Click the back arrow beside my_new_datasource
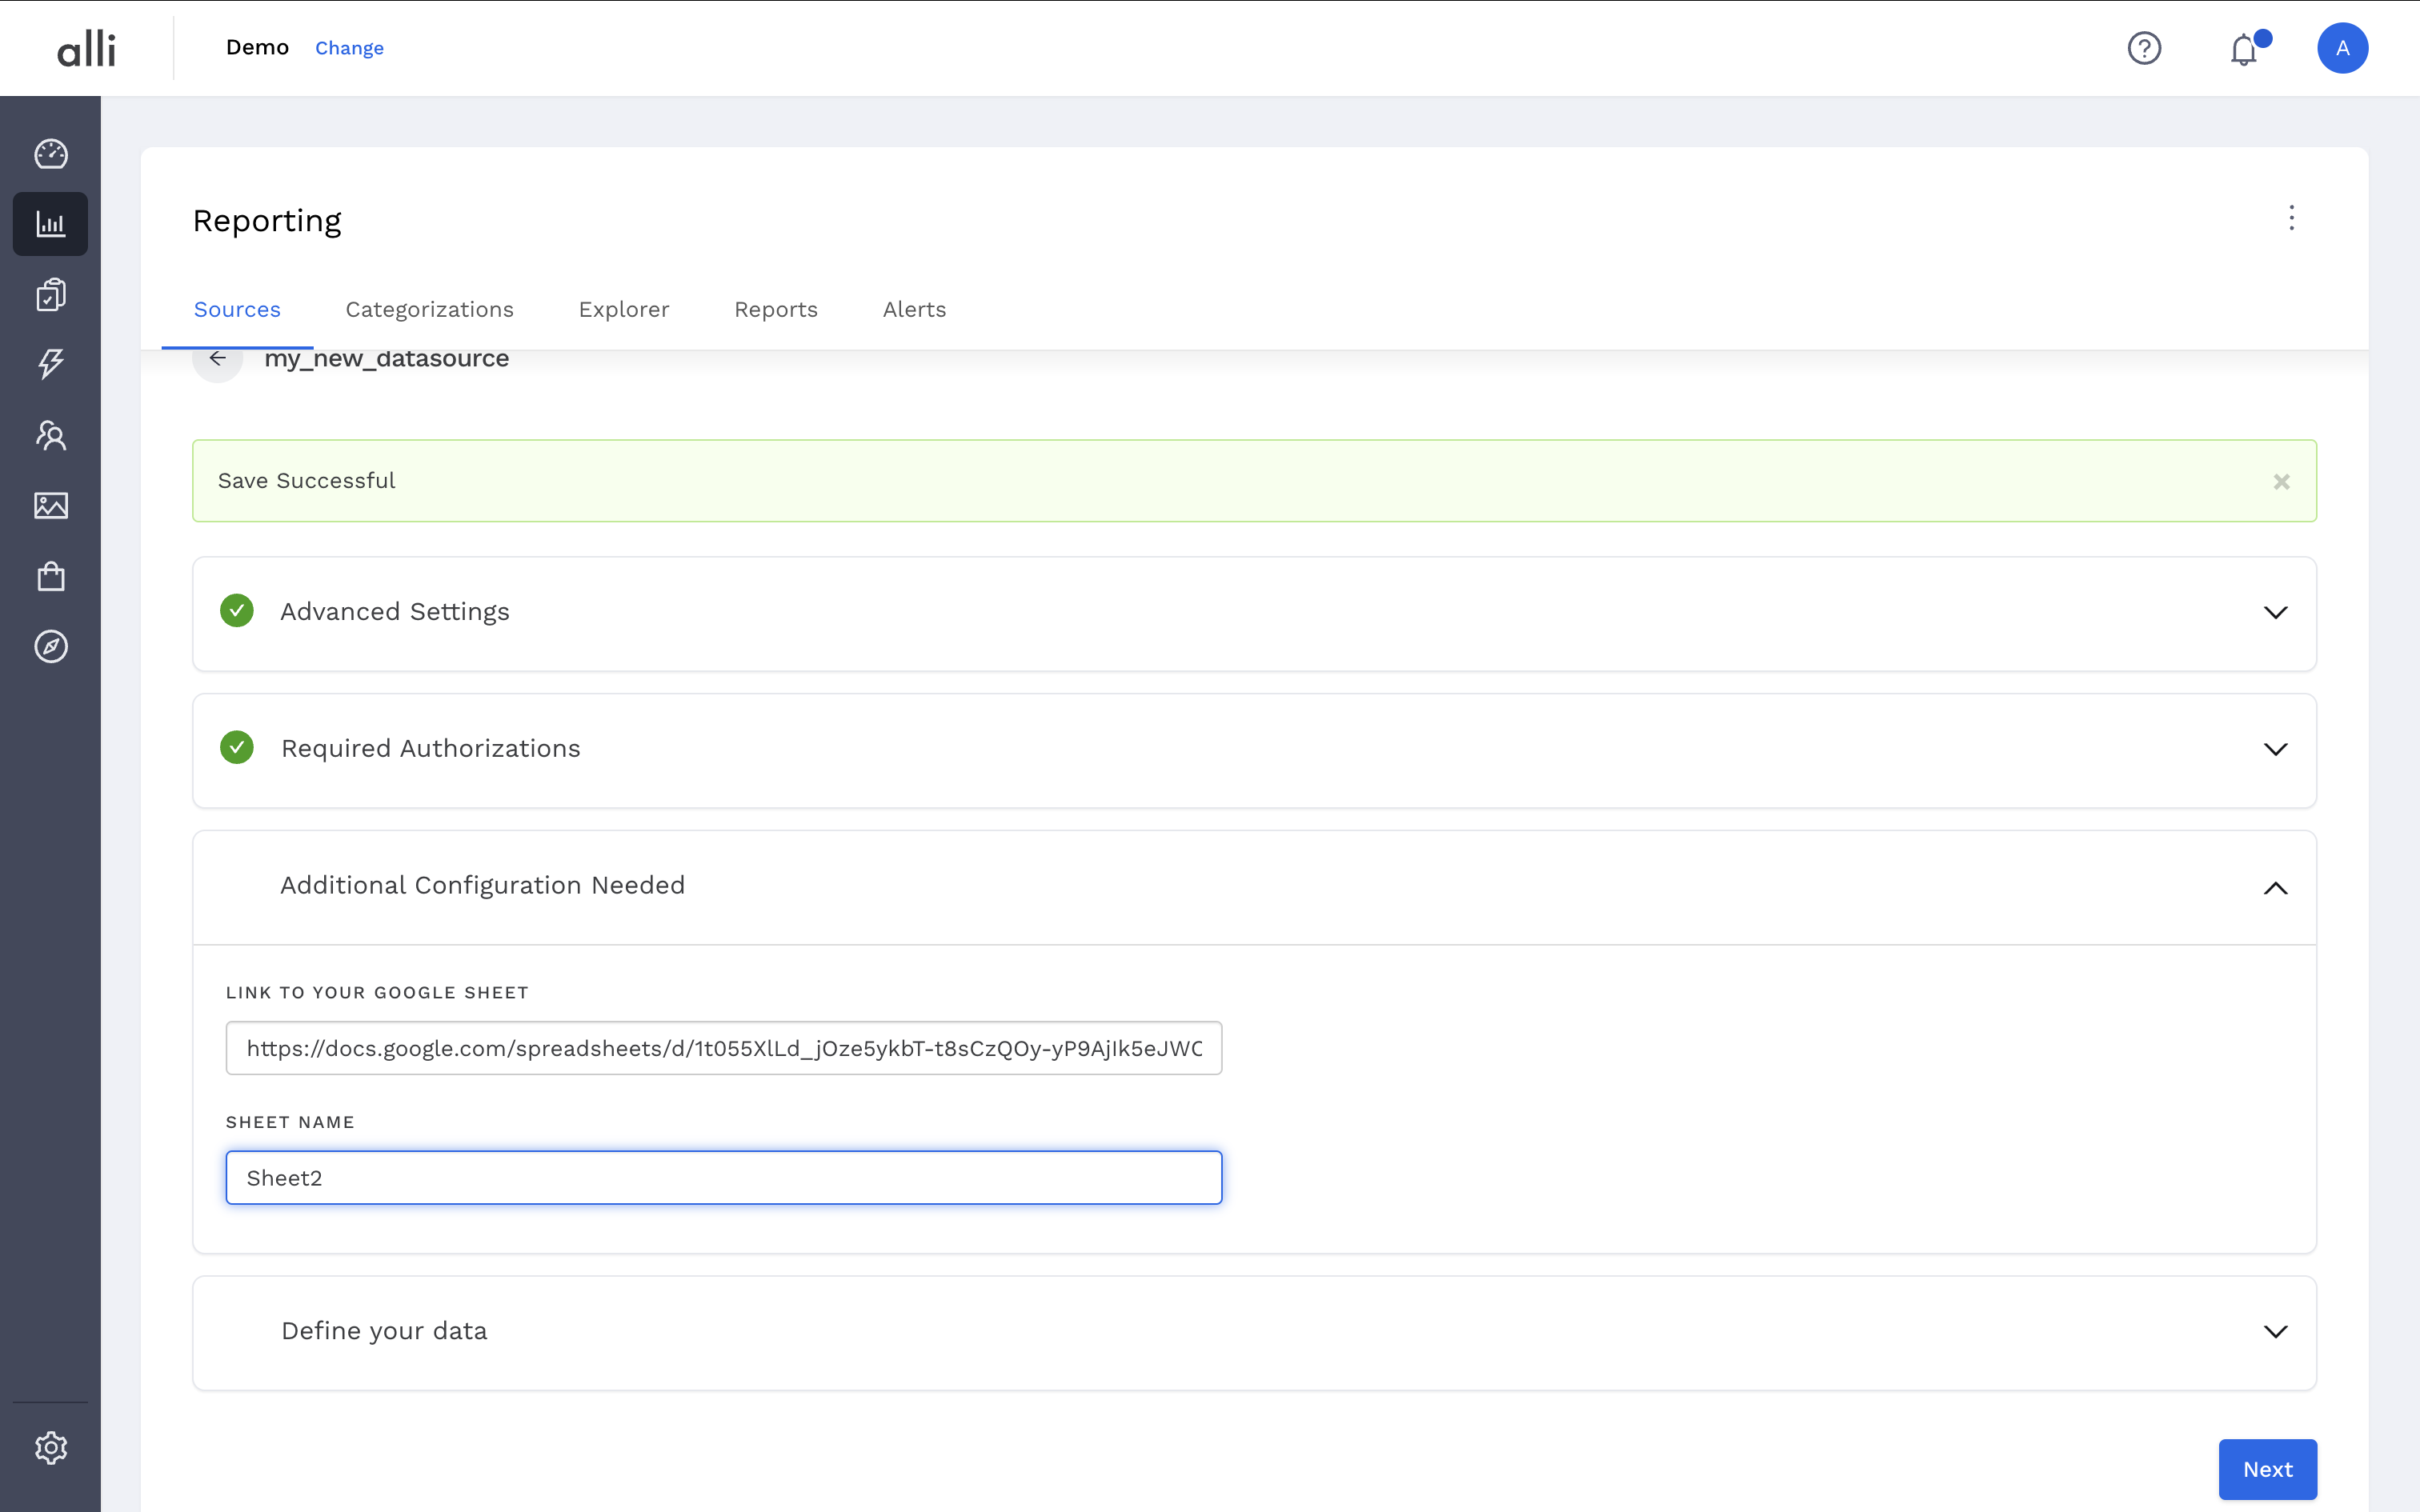This screenshot has width=2420, height=1512. (218, 359)
